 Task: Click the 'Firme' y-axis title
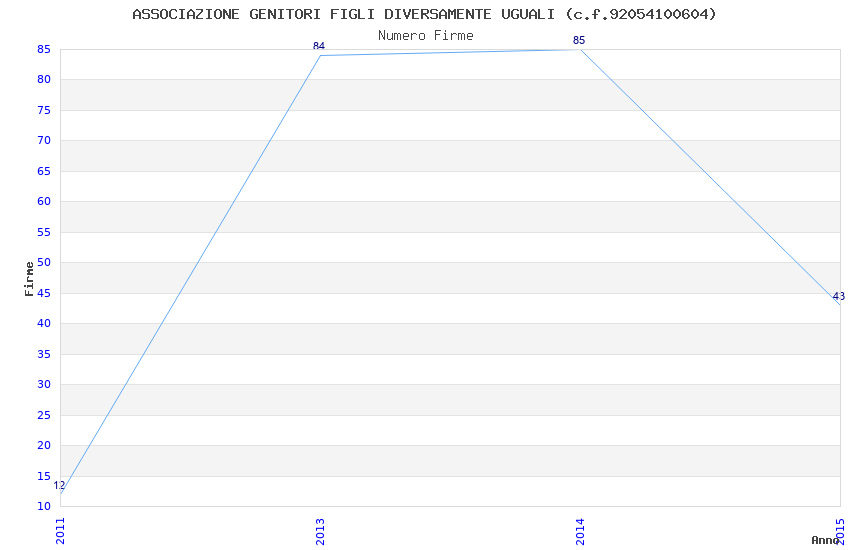(29, 278)
